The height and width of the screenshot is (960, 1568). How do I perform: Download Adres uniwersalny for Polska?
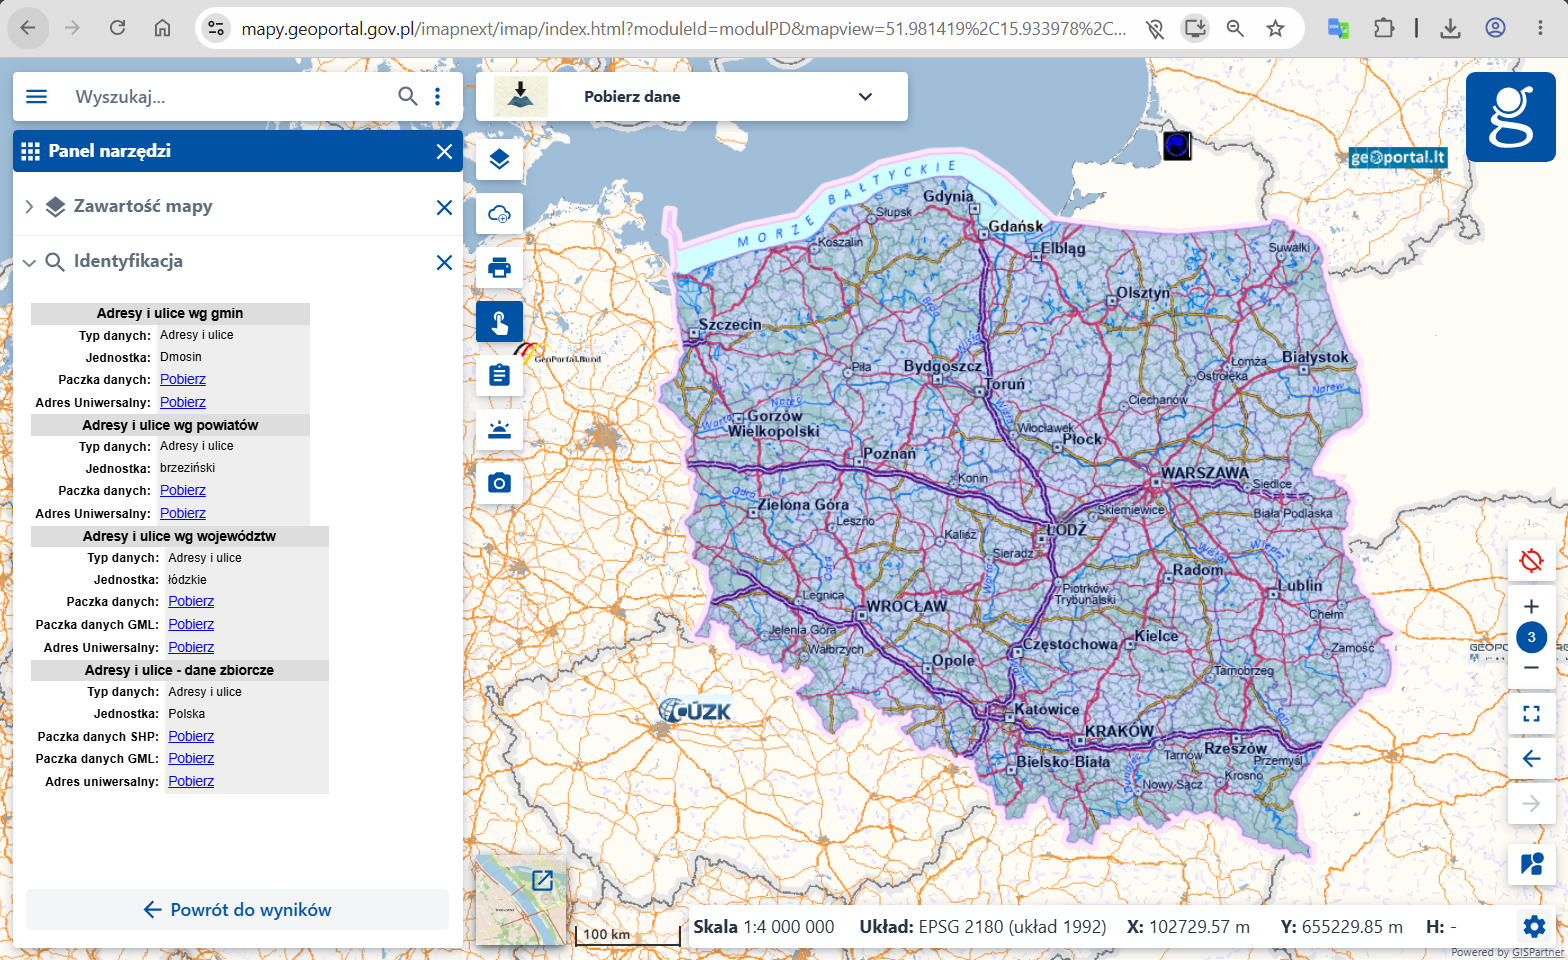(191, 781)
